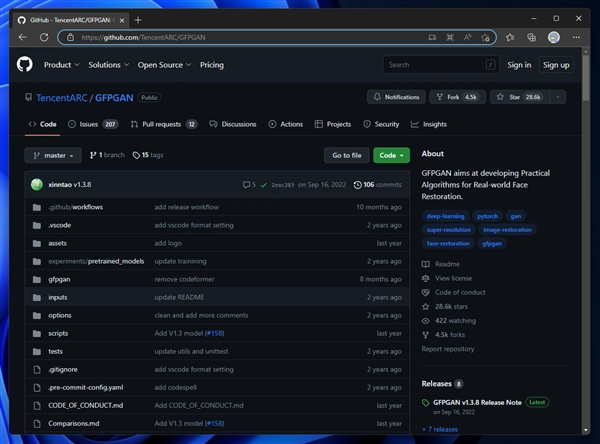Open the + 7 releases link
Image resolution: width=600 pixels, height=444 pixels.
(440, 429)
